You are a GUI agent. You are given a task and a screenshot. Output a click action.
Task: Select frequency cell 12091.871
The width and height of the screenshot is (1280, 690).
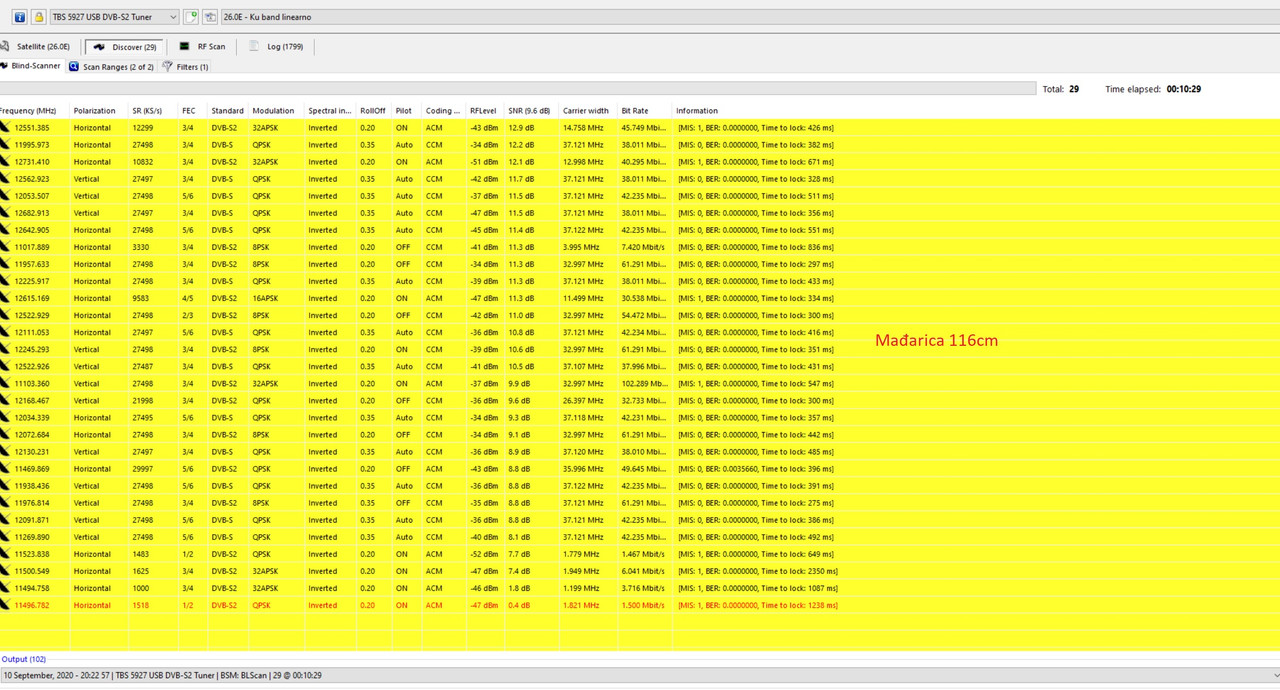[x=32, y=520]
